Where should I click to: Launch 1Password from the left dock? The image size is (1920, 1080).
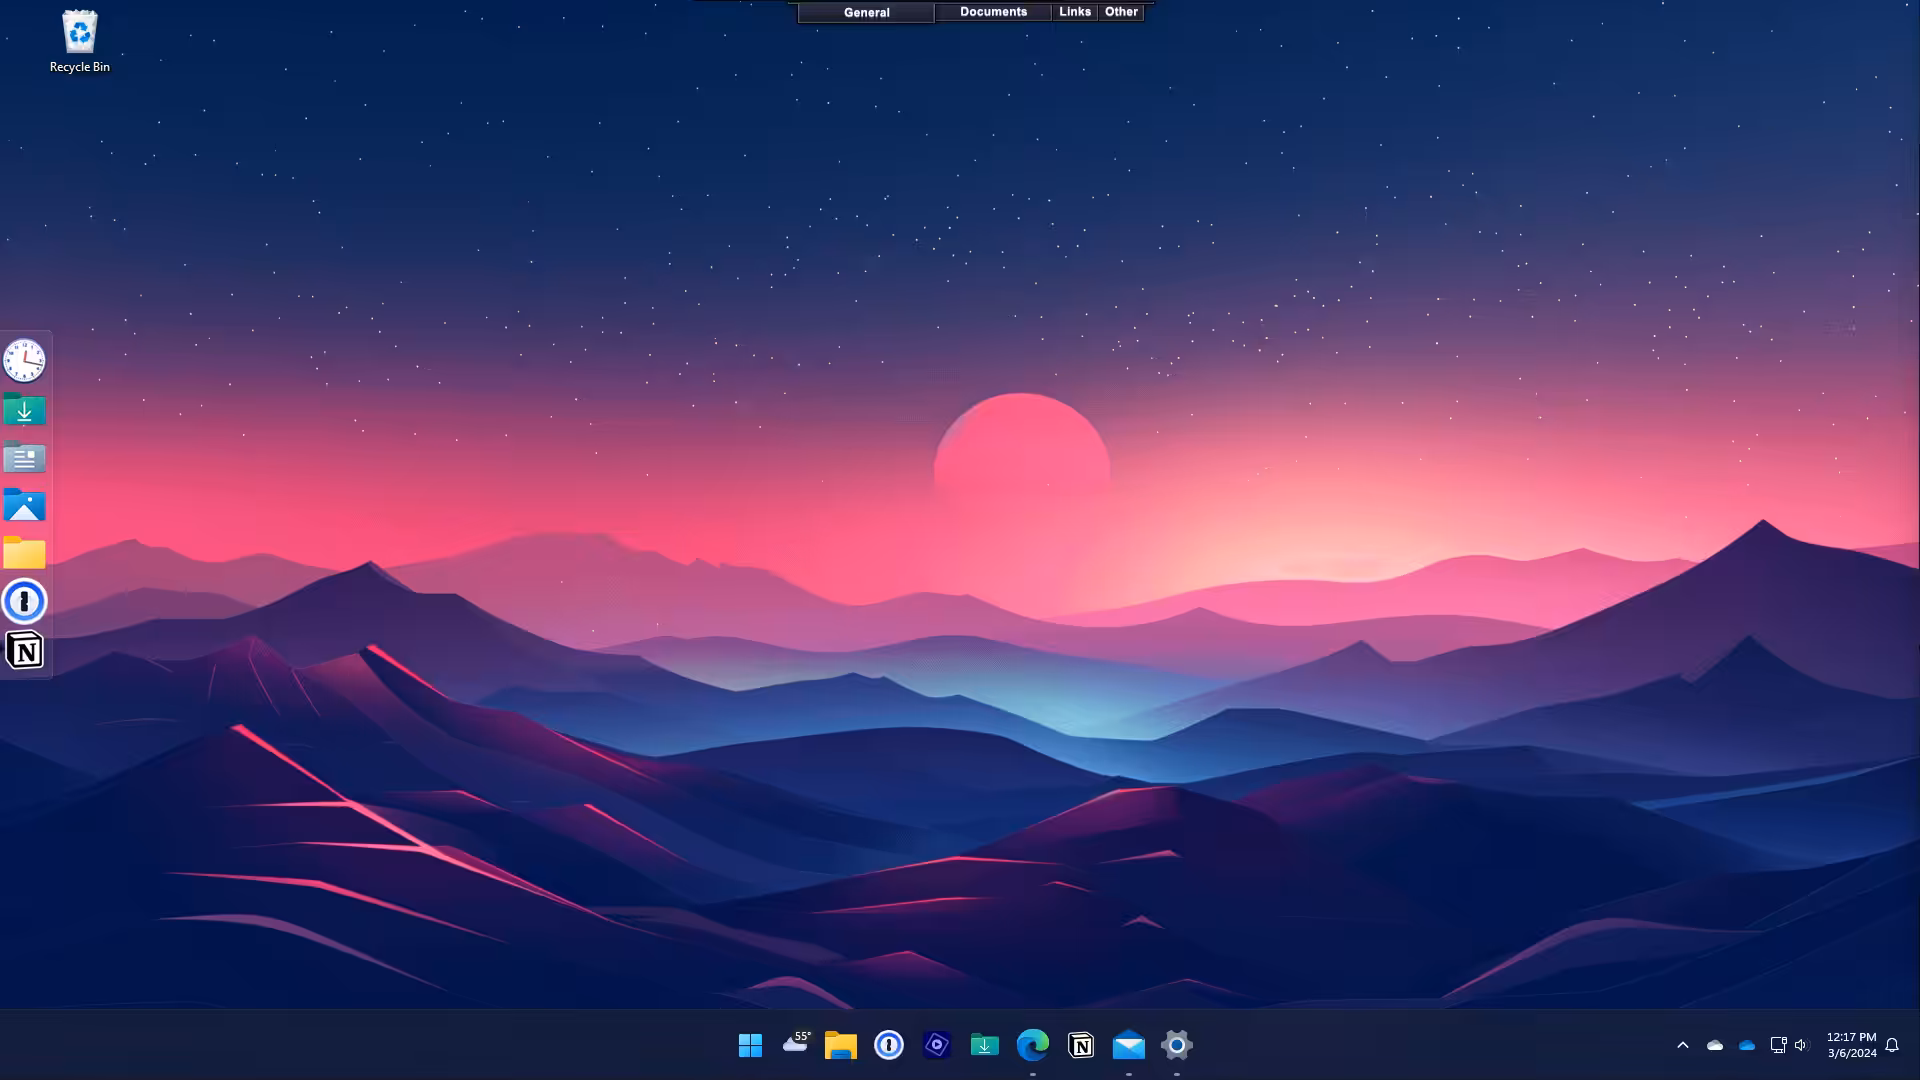tap(24, 602)
